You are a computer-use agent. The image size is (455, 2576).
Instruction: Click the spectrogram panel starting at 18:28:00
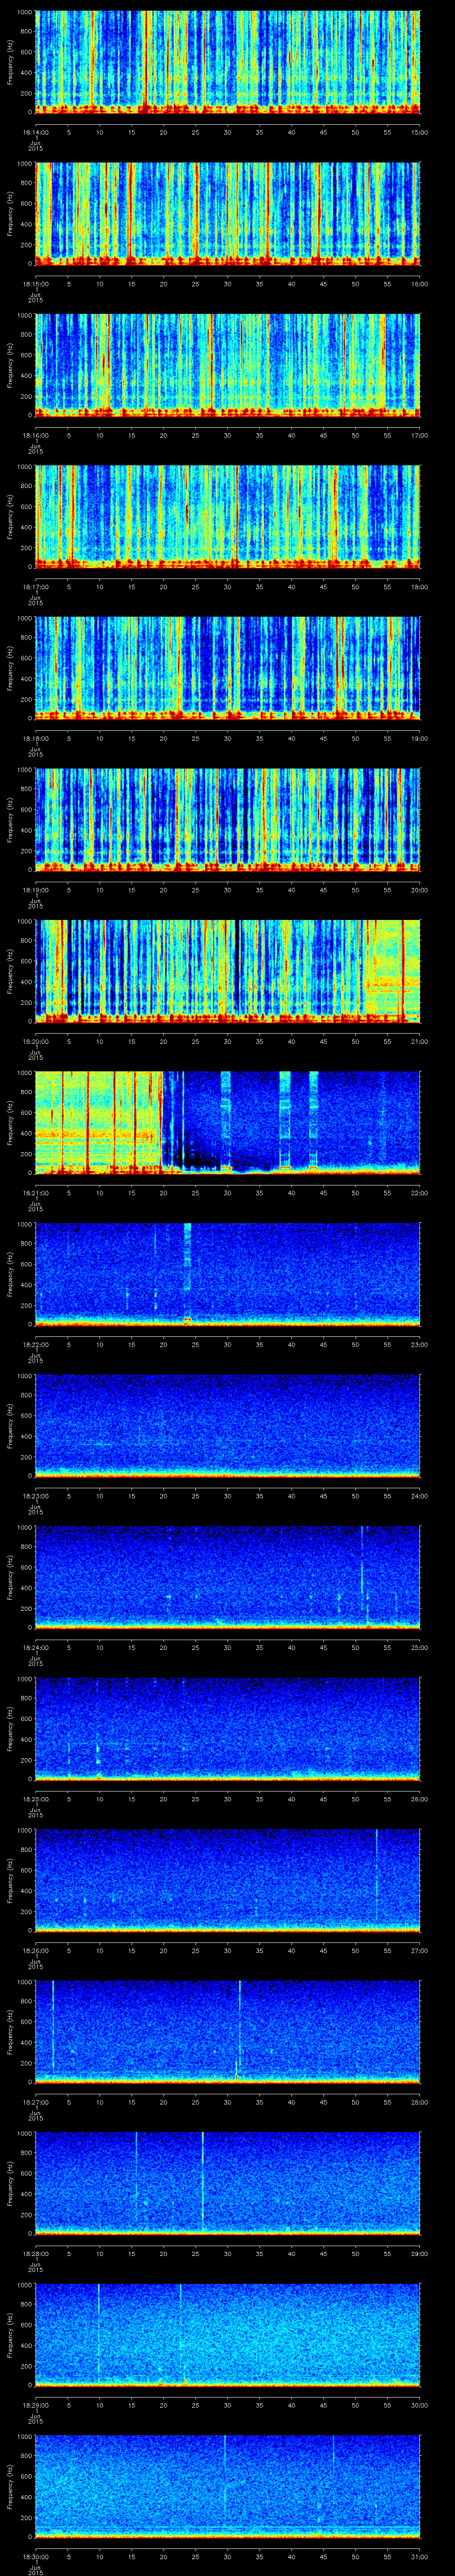tap(228, 2184)
